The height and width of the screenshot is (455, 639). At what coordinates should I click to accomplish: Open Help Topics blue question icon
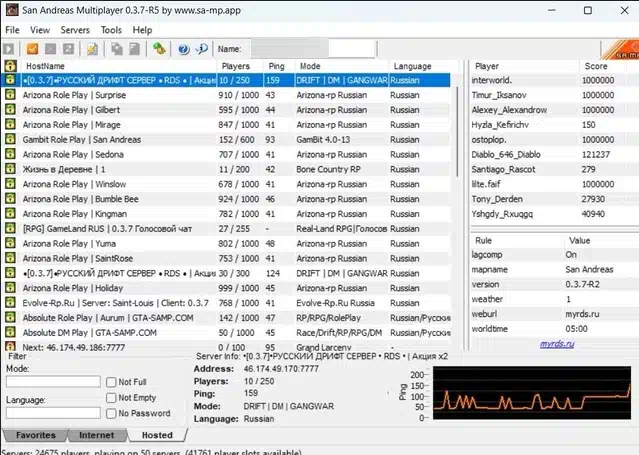click(x=183, y=49)
